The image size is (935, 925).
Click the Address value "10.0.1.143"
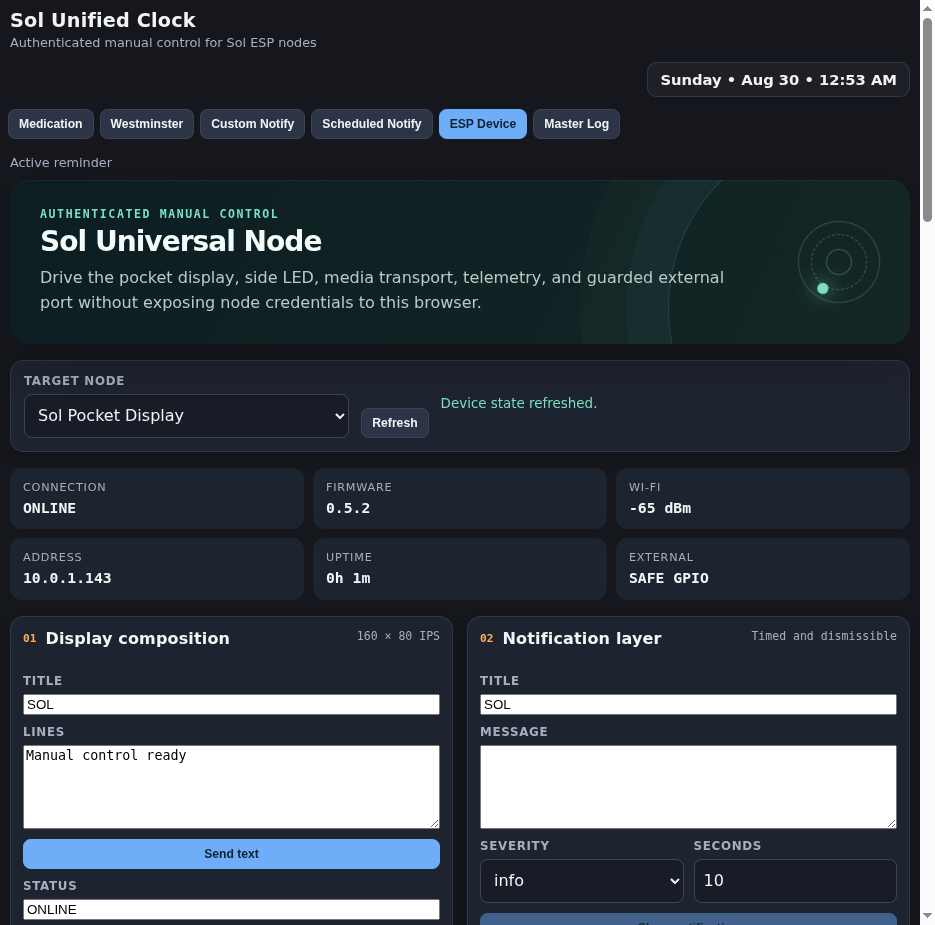67,578
